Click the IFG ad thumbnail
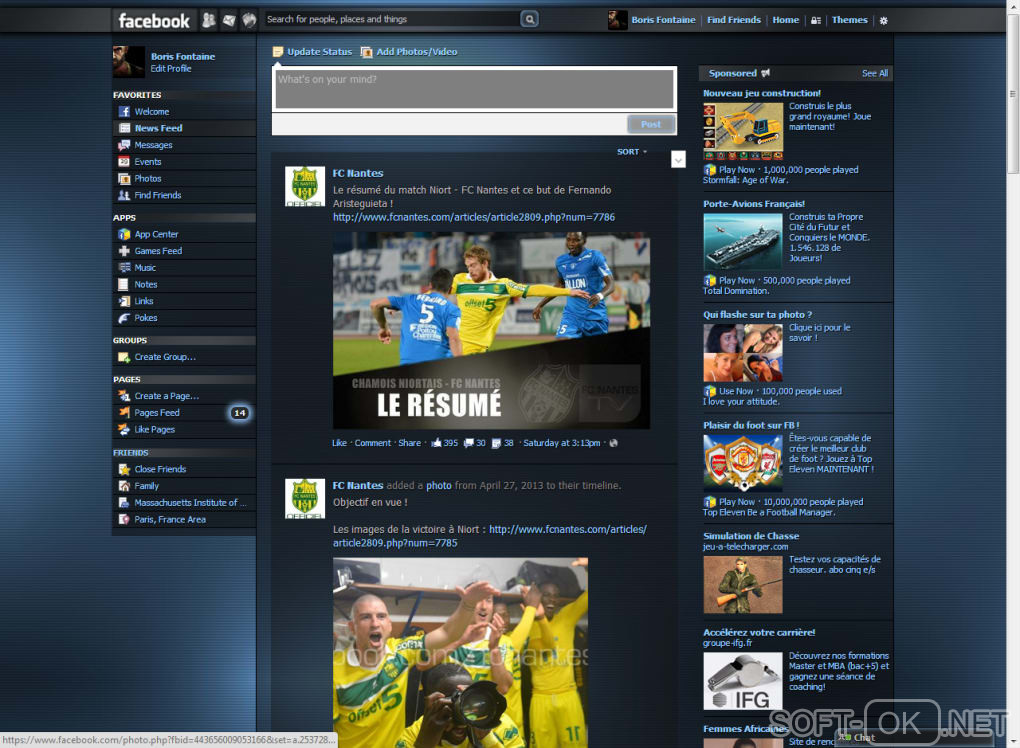This screenshot has width=1020, height=748. tap(743, 681)
